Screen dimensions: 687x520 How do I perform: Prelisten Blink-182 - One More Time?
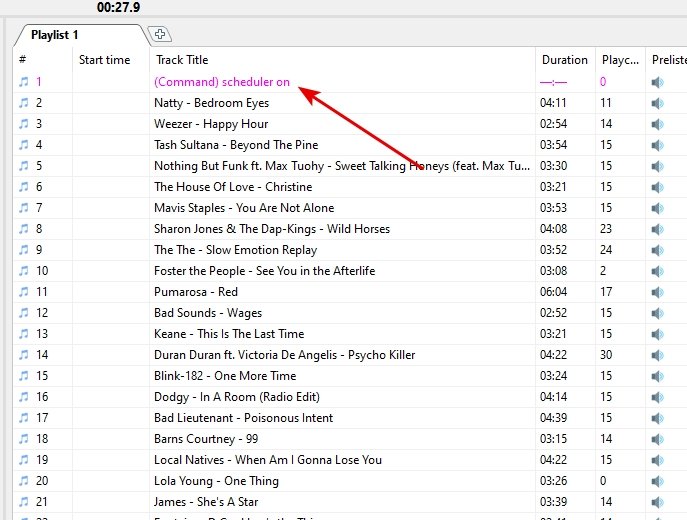pyautogui.click(x=658, y=376)
